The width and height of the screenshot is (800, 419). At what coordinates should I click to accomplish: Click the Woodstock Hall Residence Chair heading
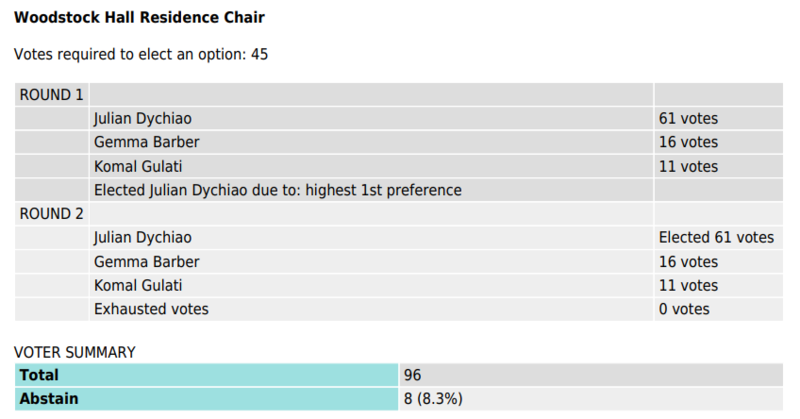[x=139, y=17]
